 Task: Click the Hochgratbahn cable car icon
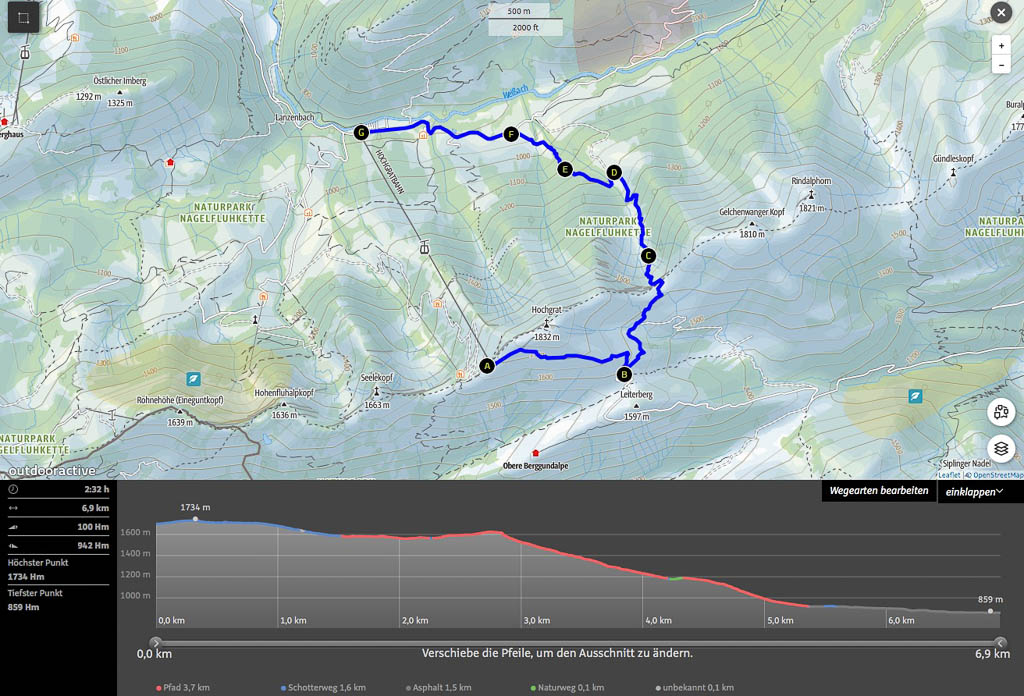click(x=425, y=247)
